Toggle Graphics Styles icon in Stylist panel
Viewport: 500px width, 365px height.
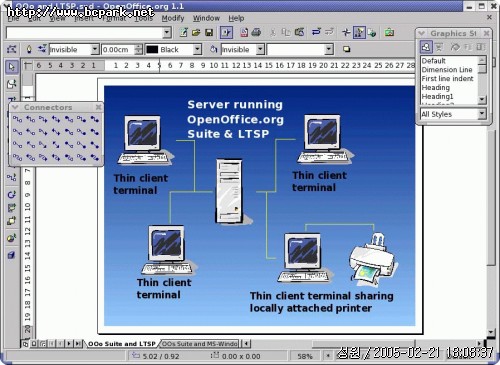click(x=426, y=47)
